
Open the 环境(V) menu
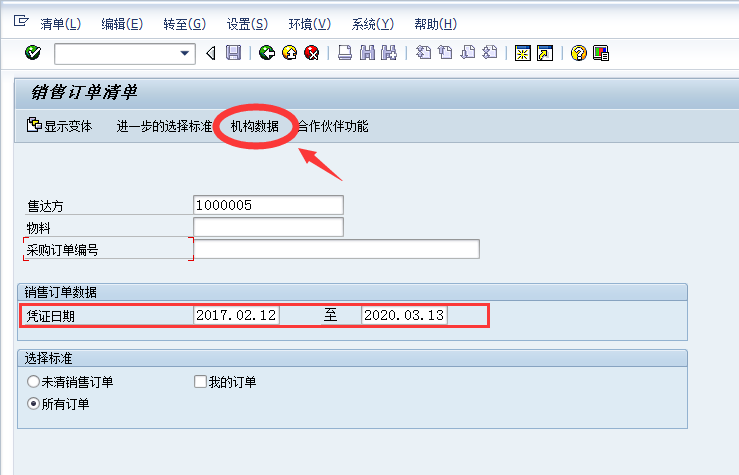(310, 24)
